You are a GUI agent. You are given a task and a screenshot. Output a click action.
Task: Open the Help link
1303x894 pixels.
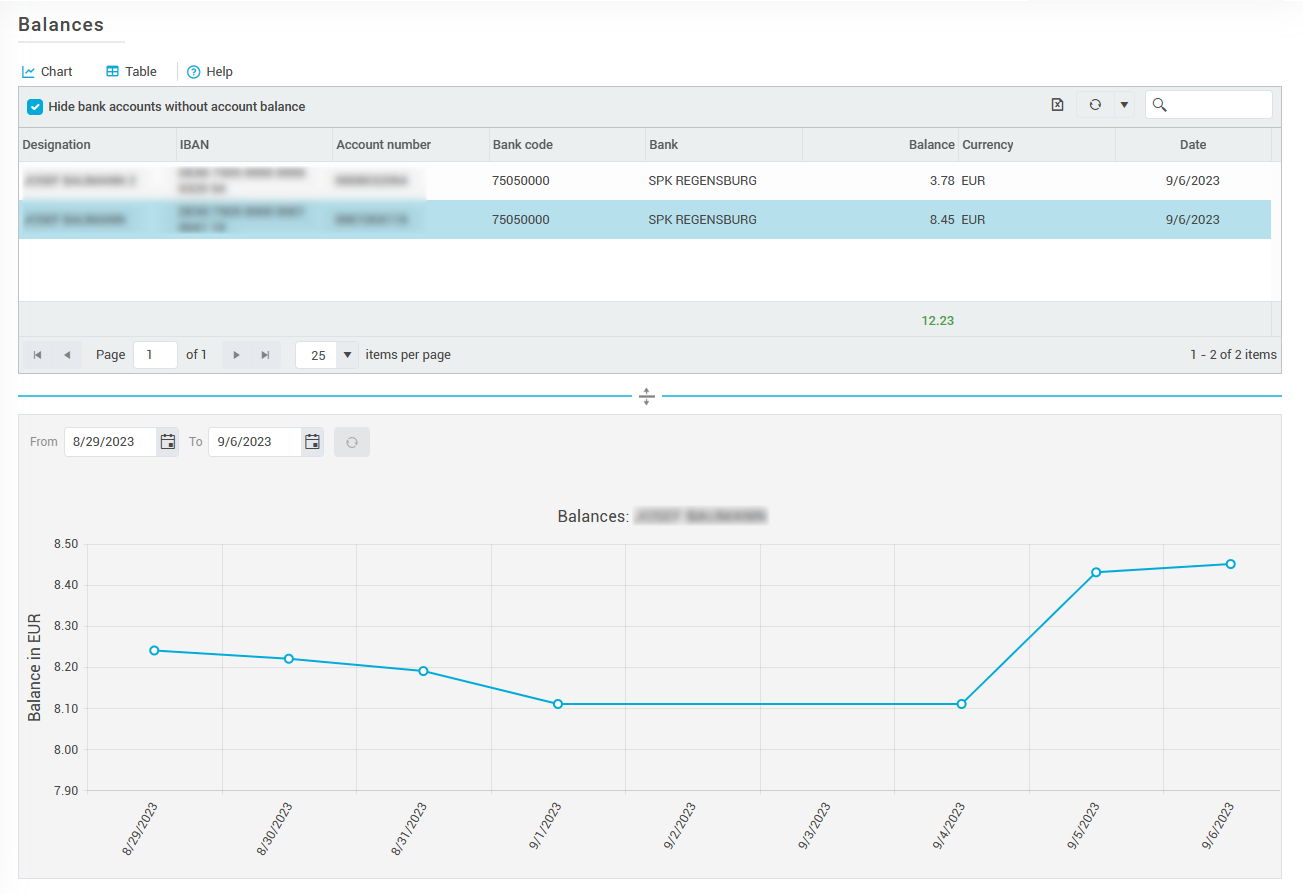[210, 72]
